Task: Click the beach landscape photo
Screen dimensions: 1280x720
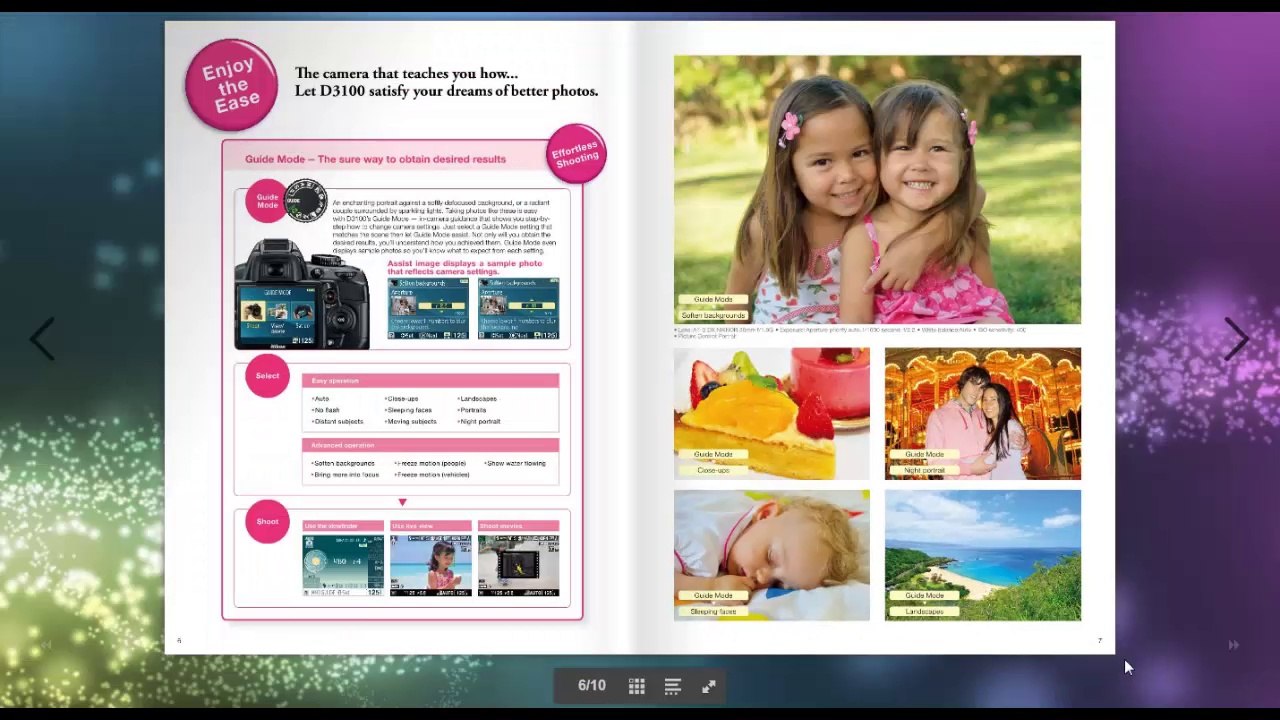Action: click(x=983, y=555)
